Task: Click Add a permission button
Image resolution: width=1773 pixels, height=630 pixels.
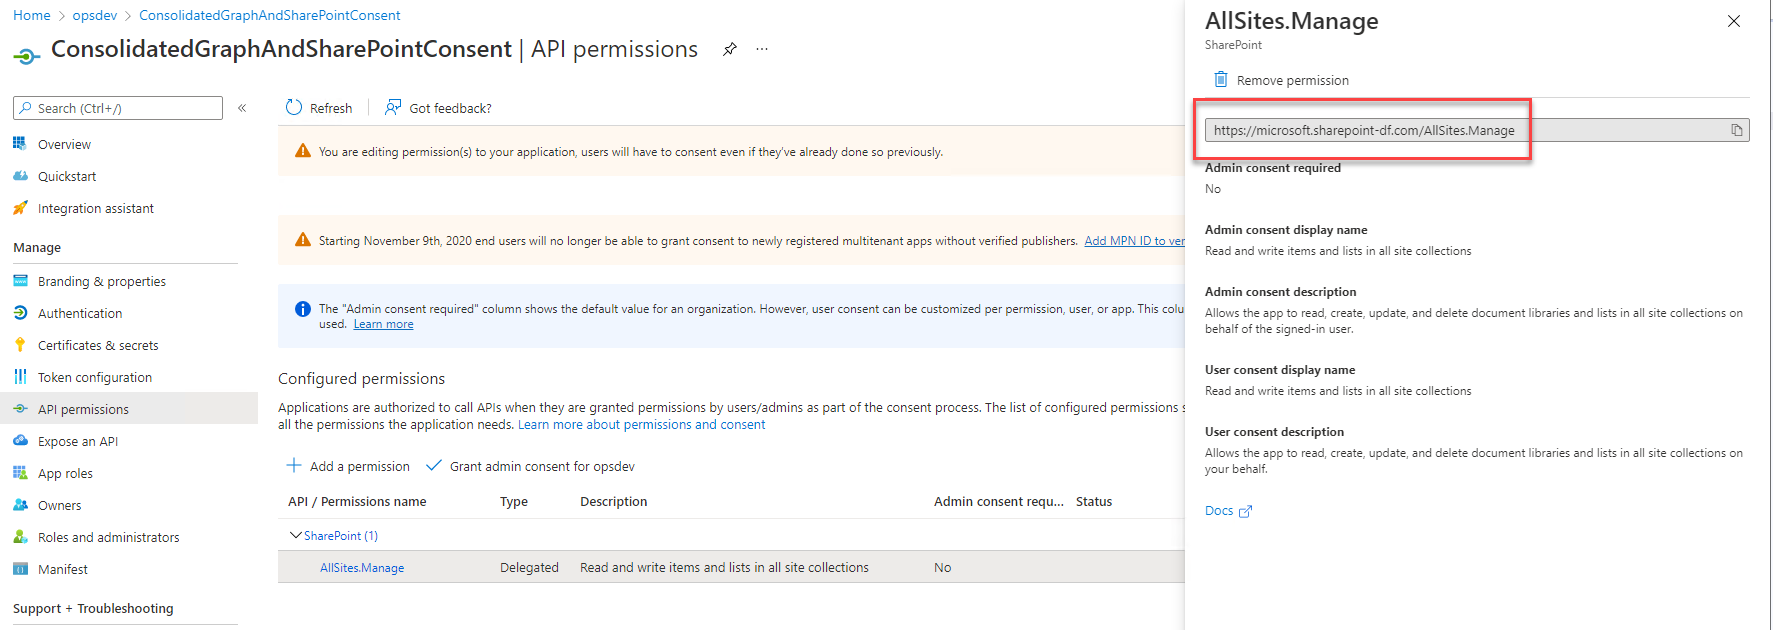Action: point(348,466)
